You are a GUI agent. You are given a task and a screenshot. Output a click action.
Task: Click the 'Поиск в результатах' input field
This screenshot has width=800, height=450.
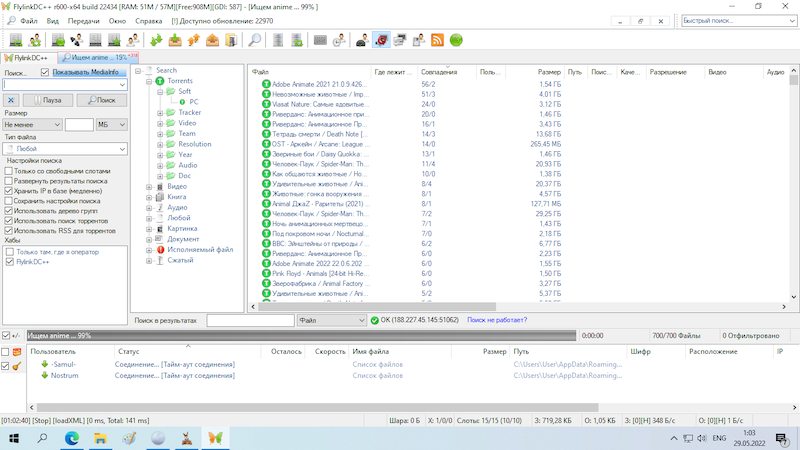coord(249,320)
